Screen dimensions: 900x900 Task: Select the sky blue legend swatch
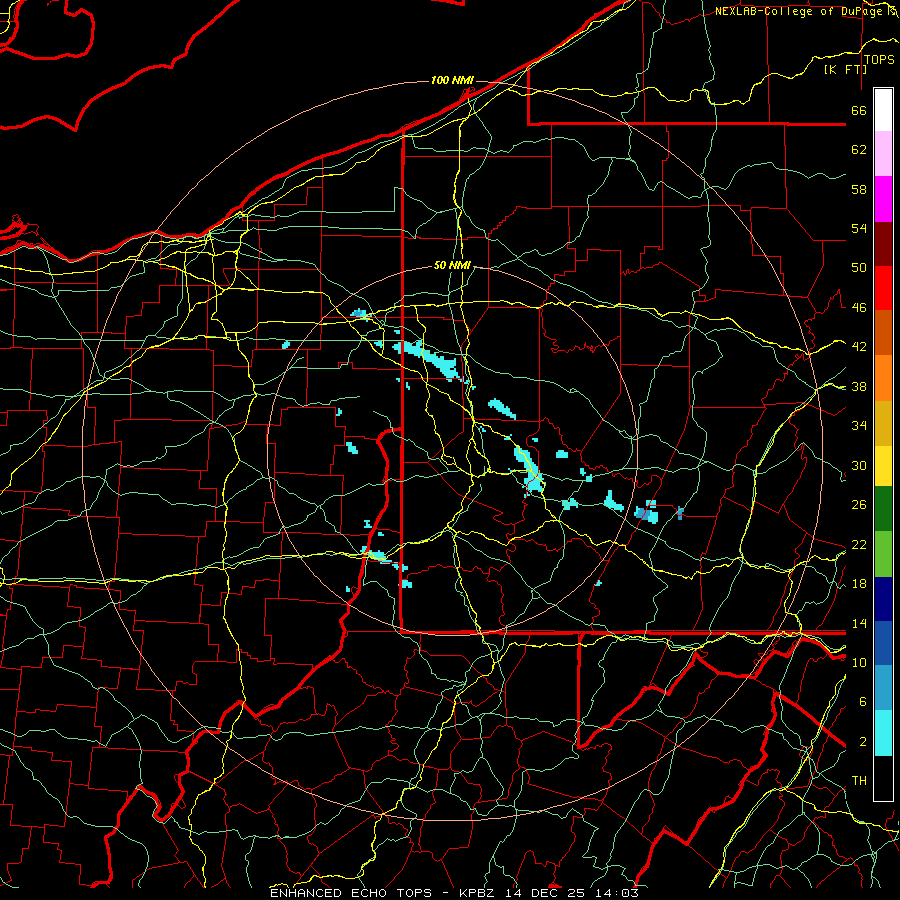pyautogui.click(x=883, y=688)
